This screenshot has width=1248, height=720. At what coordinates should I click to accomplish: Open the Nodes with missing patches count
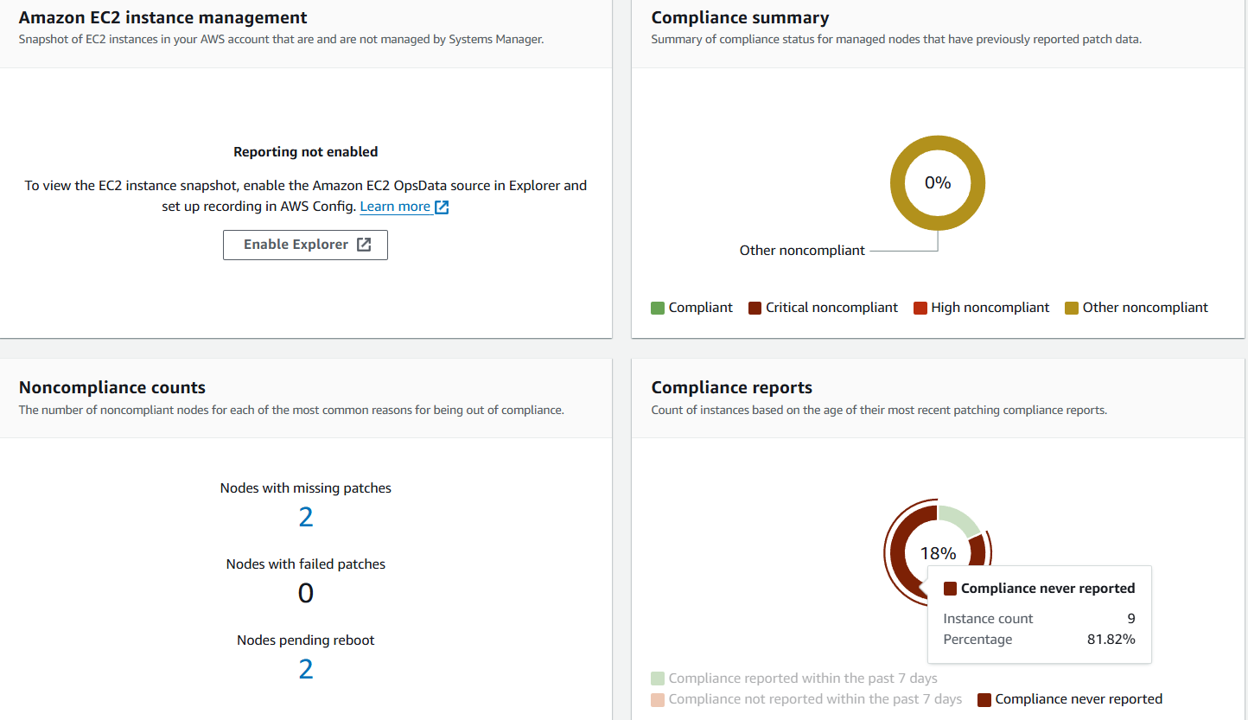[306, 517]
